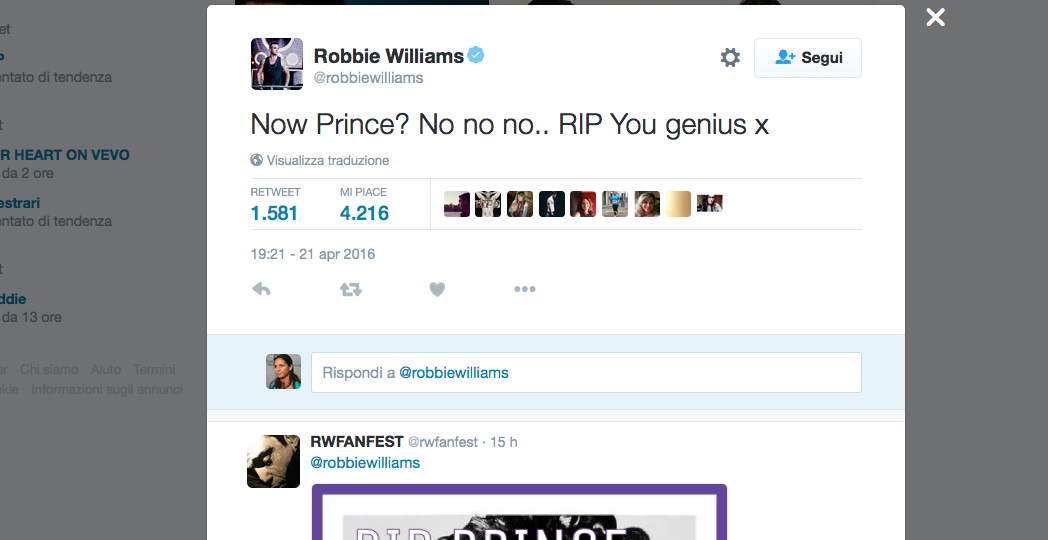Image resolution: width=1048 pixels, height=540 pixels.
Task: Click the tweet timestamp 19:21 - 21 apr 2016
Action: 313,254
